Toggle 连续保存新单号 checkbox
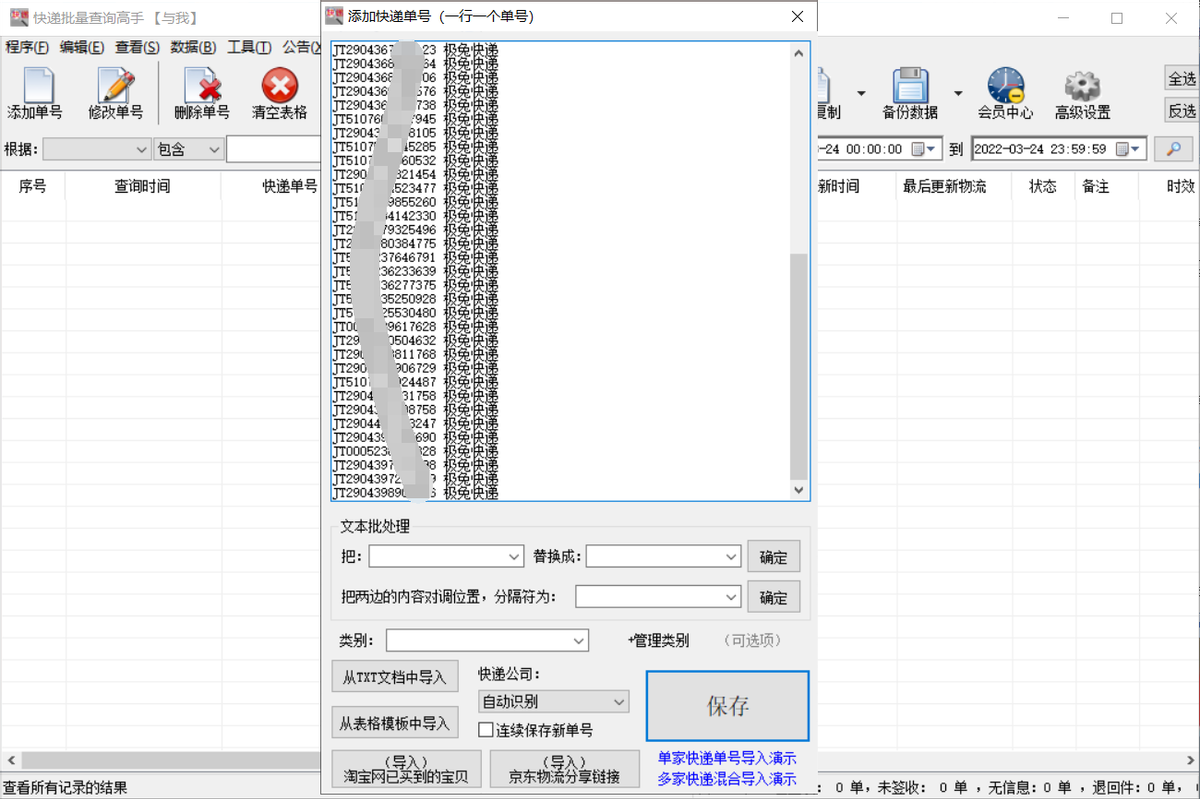The image size is (1200, 799). (x=486, y=730)
